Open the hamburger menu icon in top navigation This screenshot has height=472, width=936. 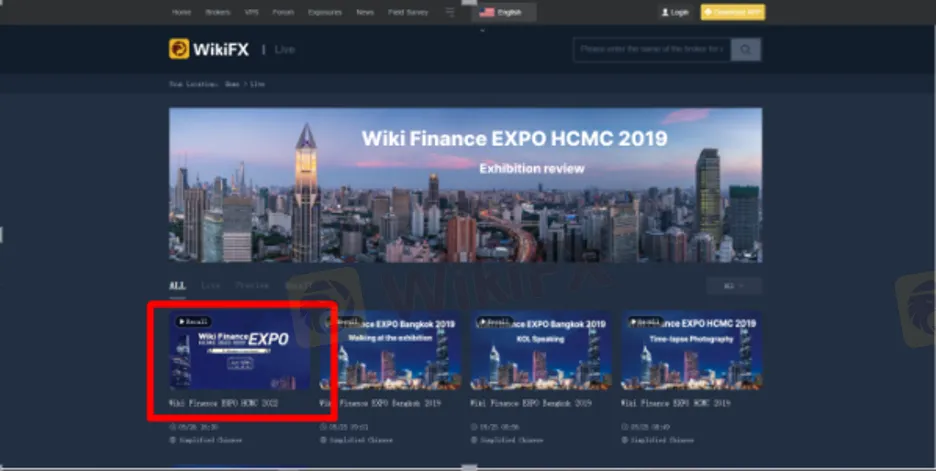[450, 12]
